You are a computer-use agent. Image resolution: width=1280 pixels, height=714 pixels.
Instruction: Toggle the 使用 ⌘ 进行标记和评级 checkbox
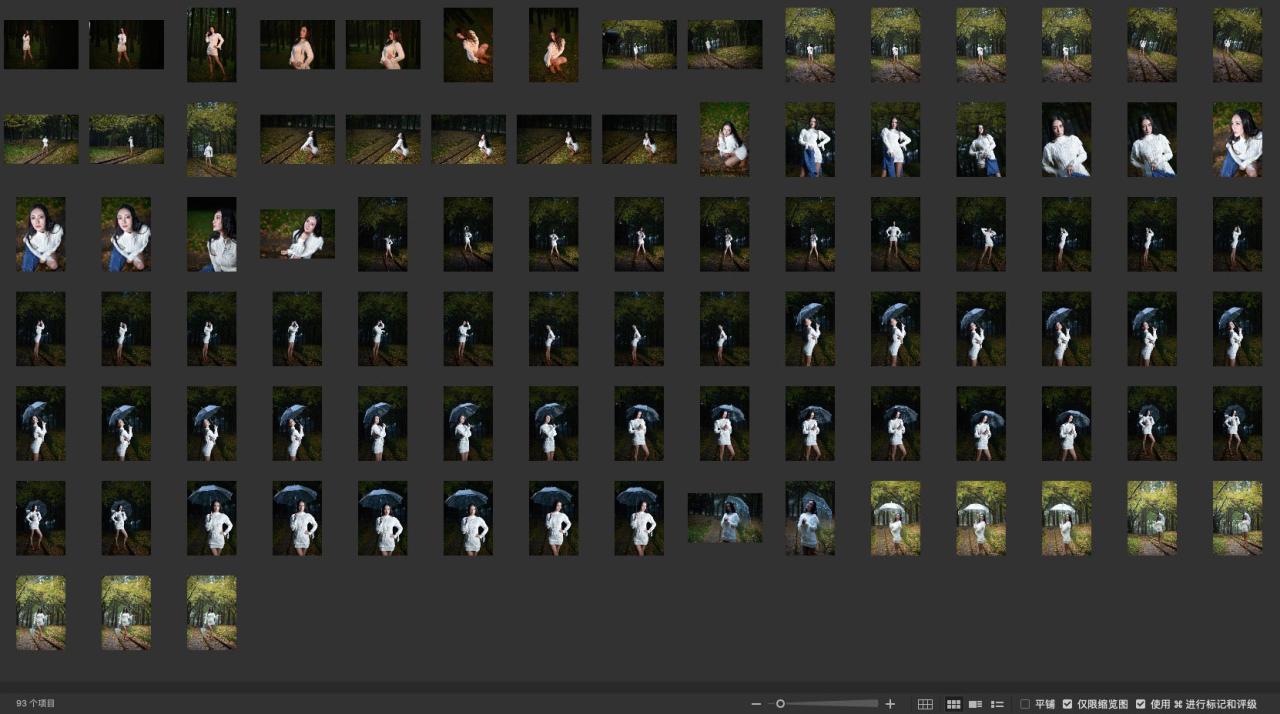click(x=1141, y=704)
